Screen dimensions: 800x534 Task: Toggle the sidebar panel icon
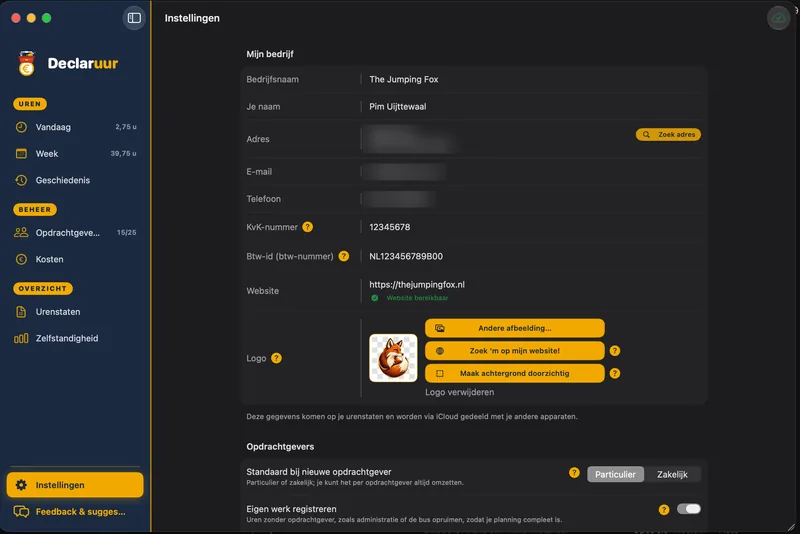[x=134, y=18]
